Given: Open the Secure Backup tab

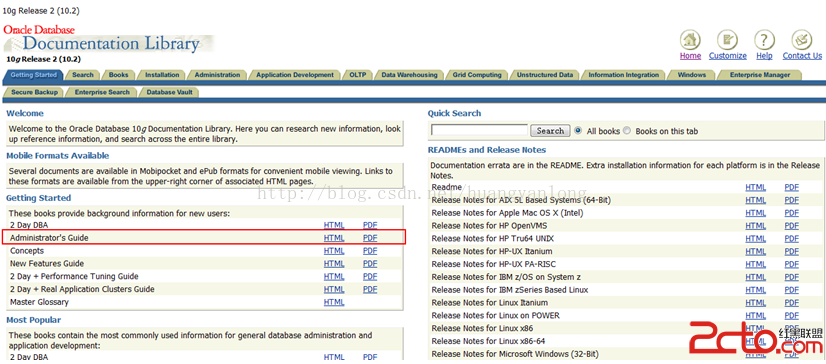Looking at the screenshot, I should pyautogui.click(x=34, y=92).
